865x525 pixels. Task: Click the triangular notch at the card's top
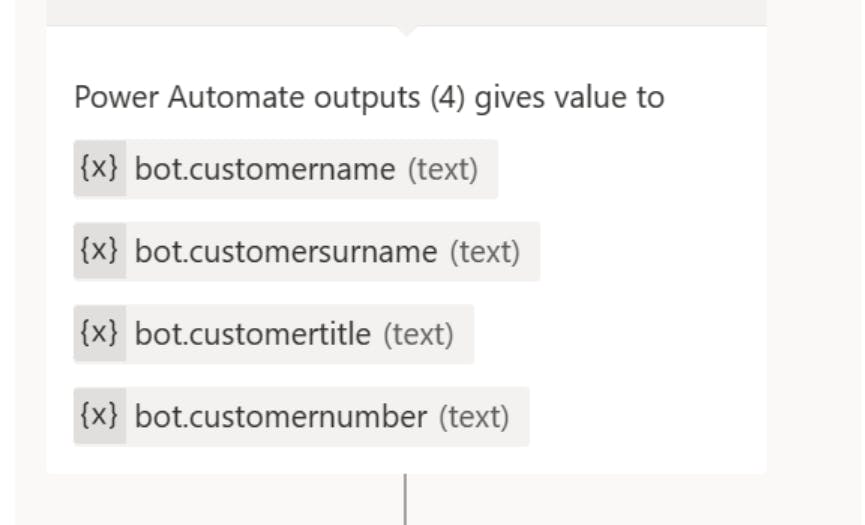coord(406,31)
